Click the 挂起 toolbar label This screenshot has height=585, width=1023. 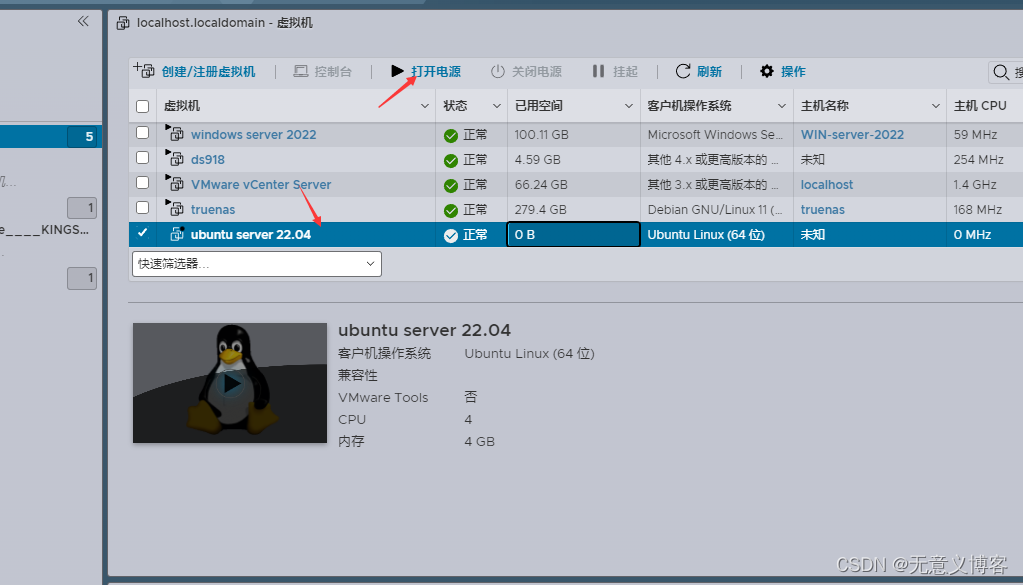625,72
